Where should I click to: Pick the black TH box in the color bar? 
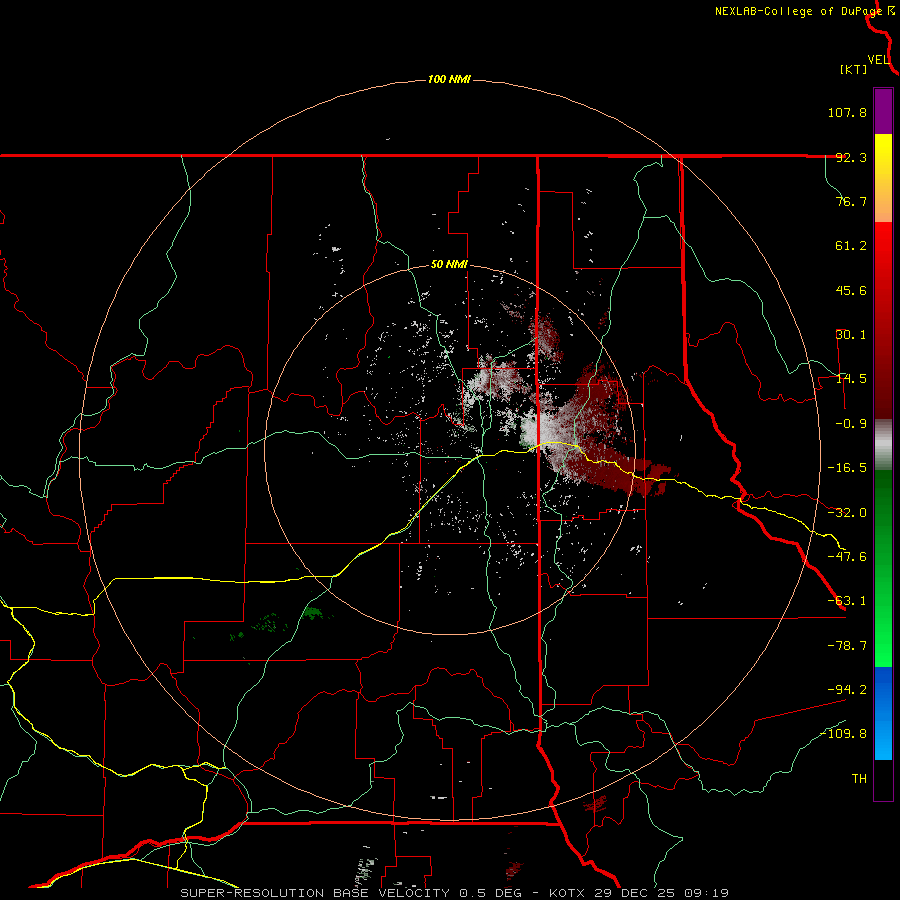tap(883, 779)
